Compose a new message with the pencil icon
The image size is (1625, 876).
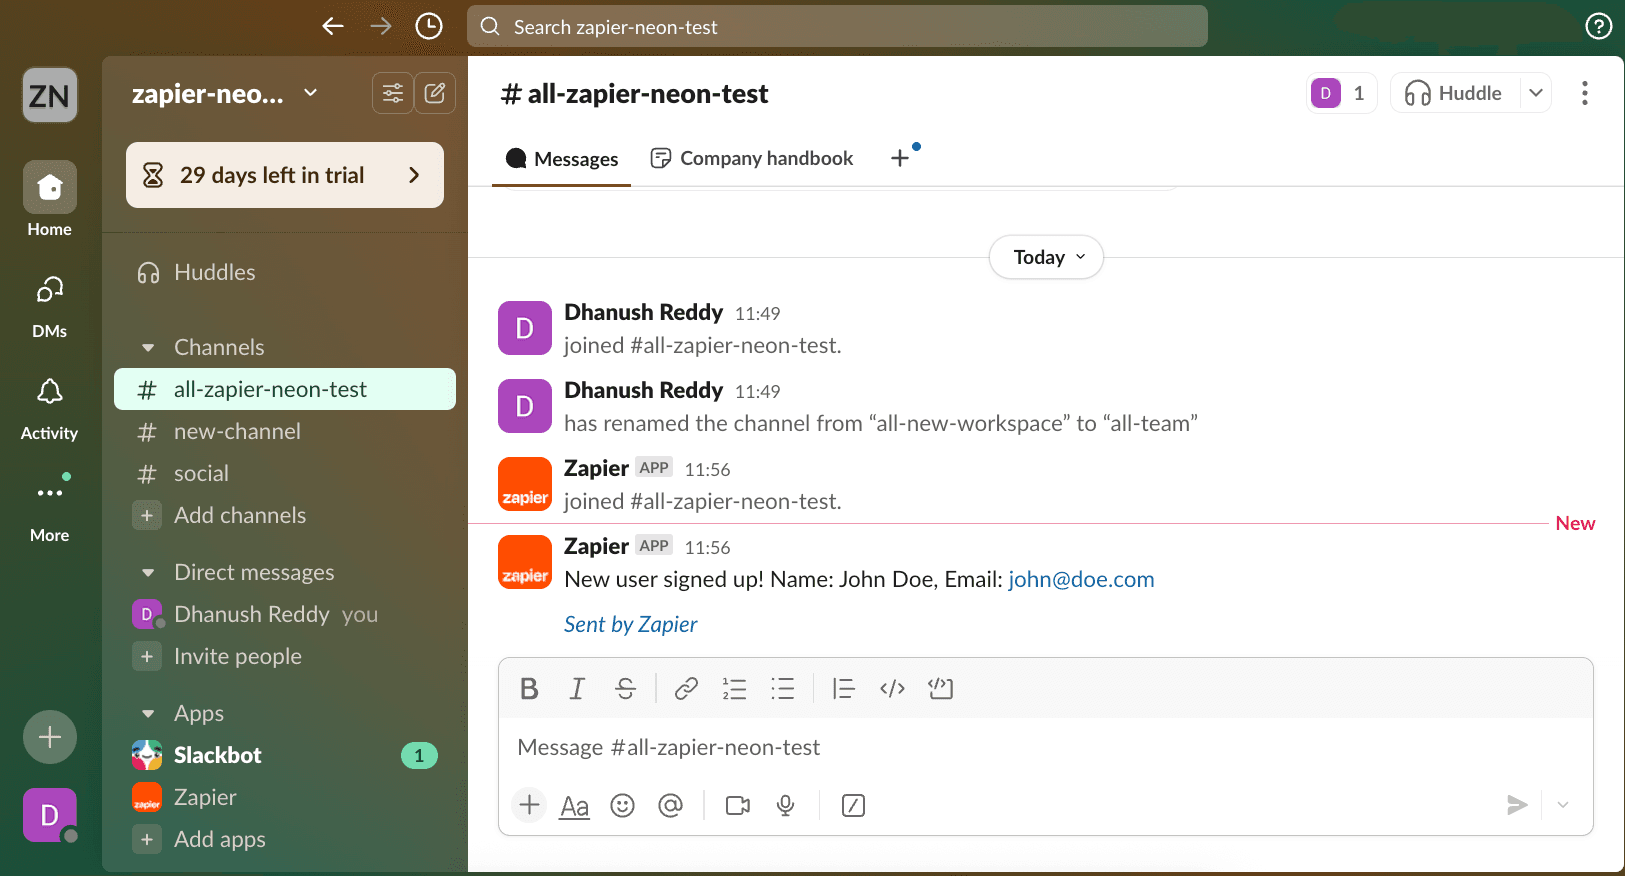(x=435, y=93)
